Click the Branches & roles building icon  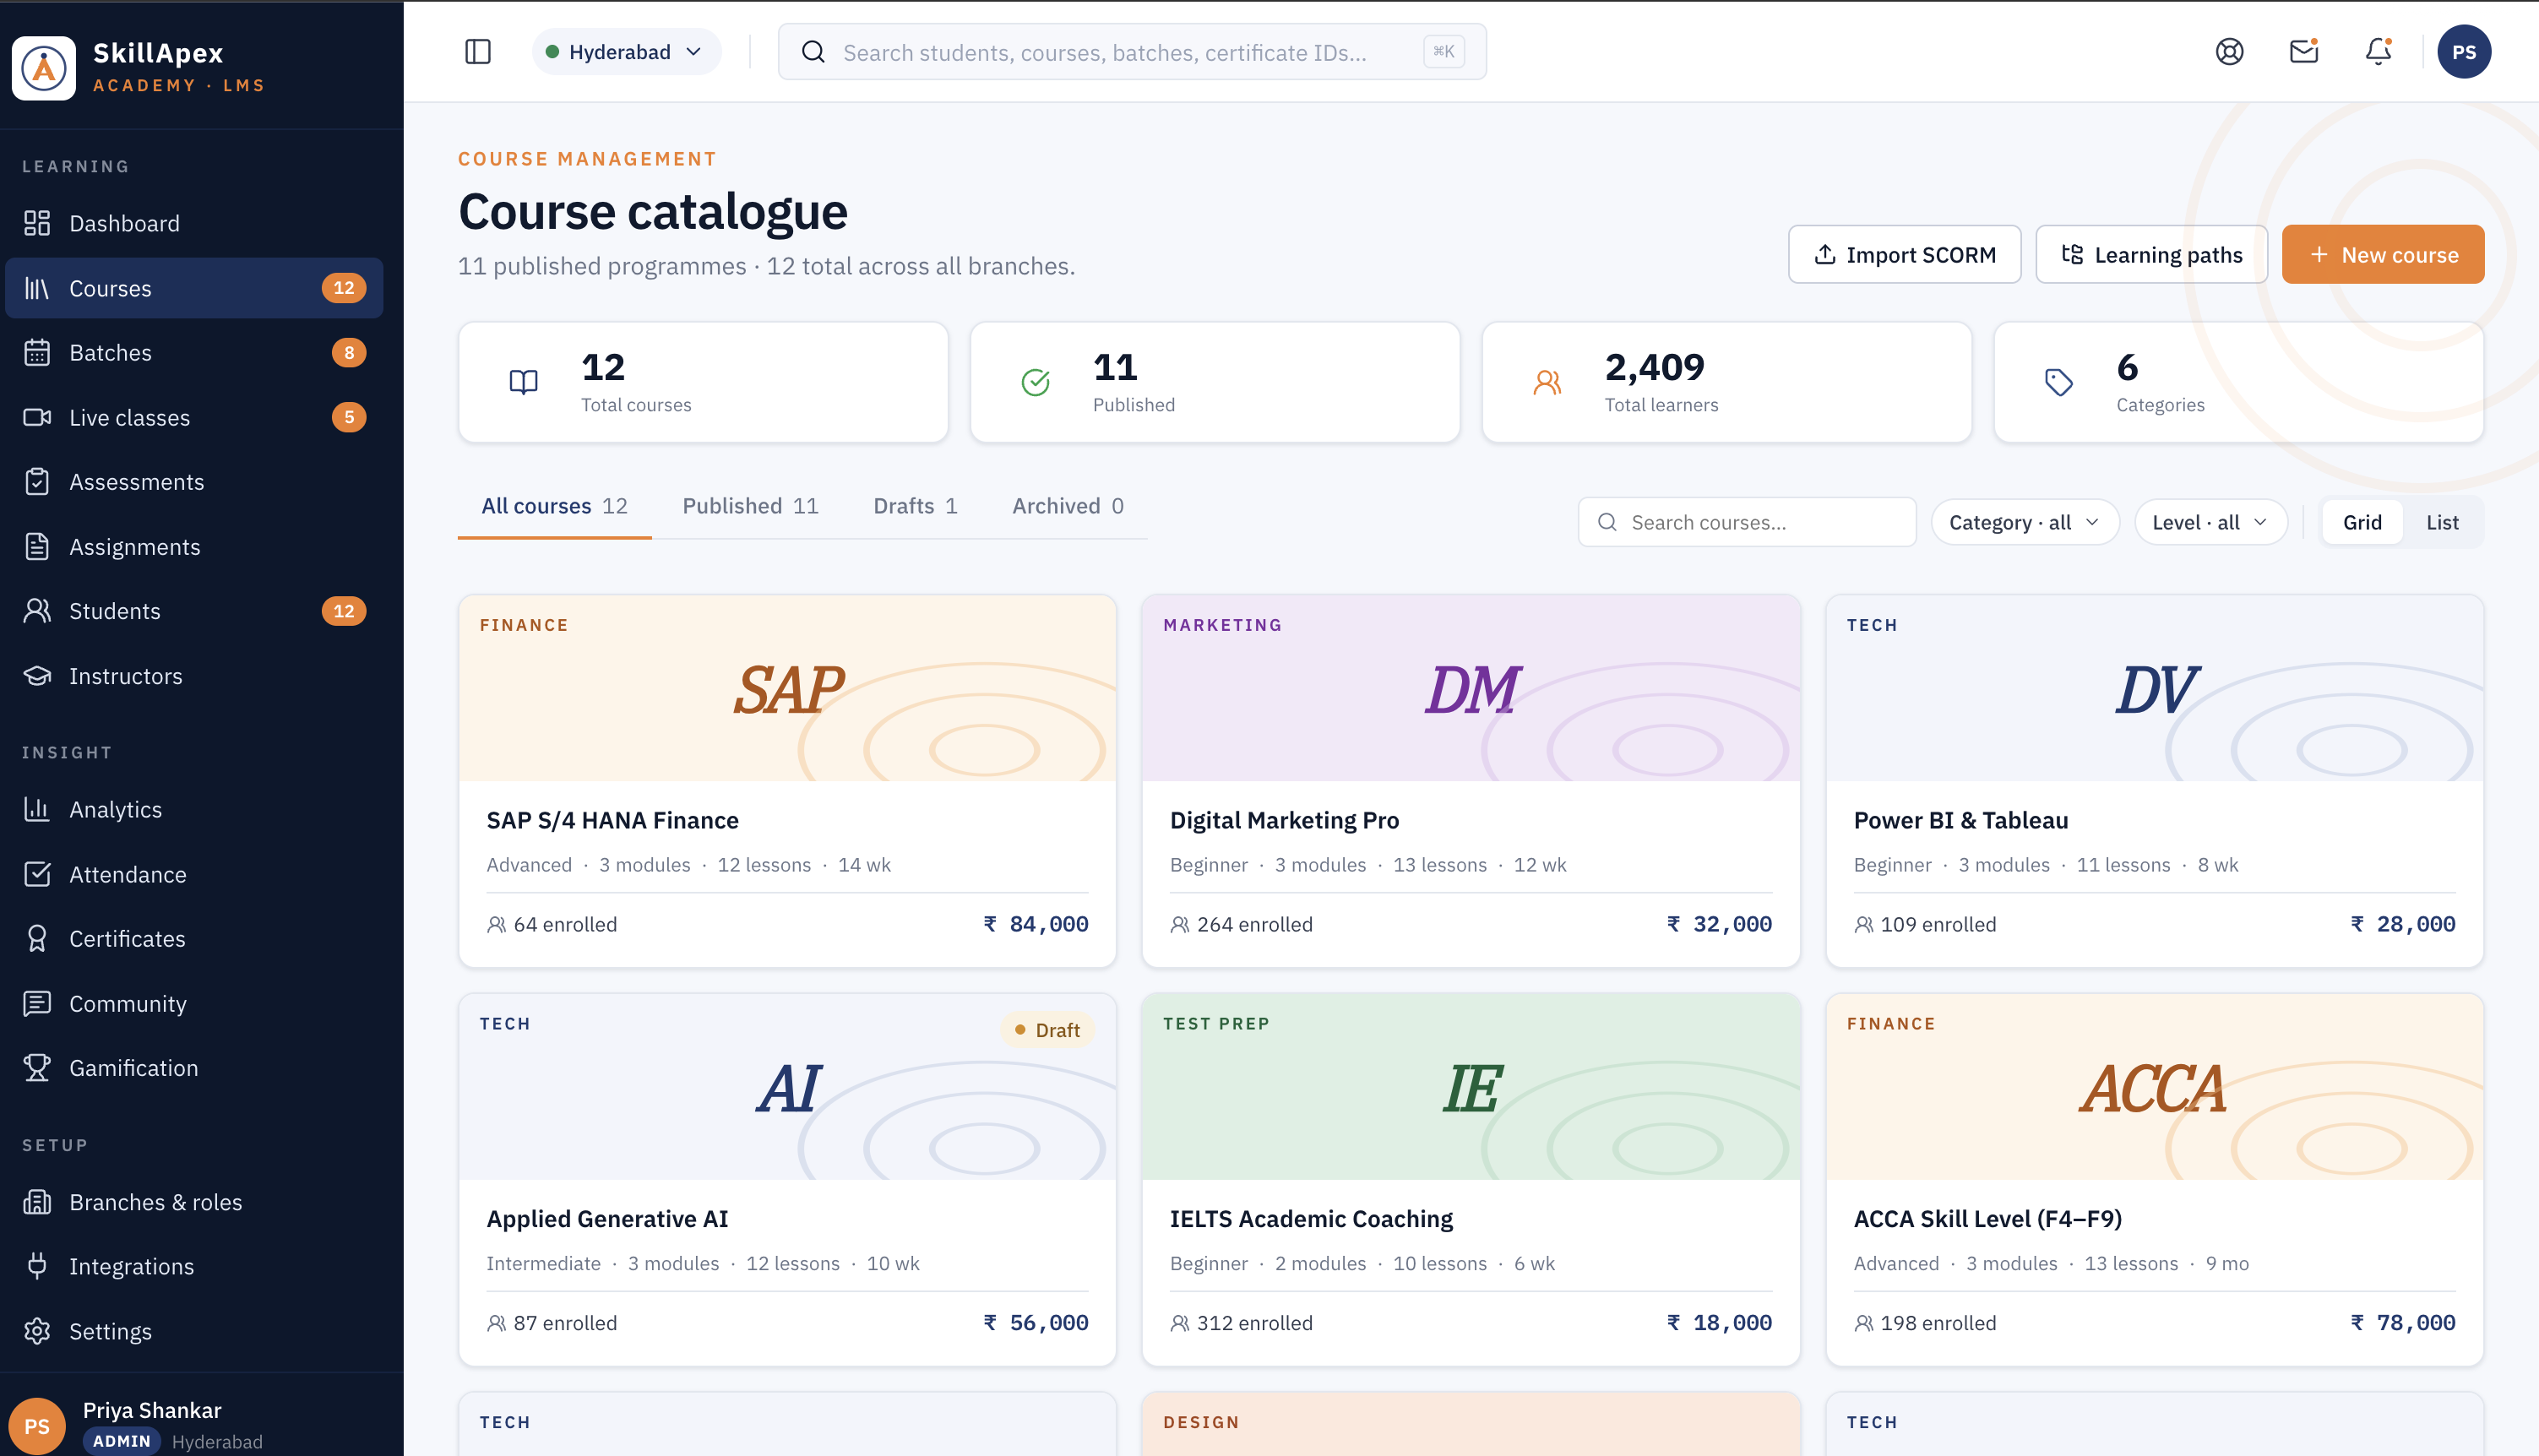[37, 1202]
